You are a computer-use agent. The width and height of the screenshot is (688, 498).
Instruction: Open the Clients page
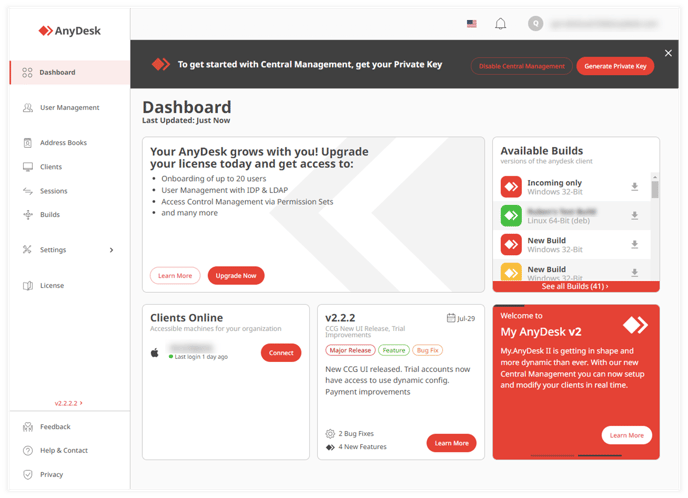(51, 167)
